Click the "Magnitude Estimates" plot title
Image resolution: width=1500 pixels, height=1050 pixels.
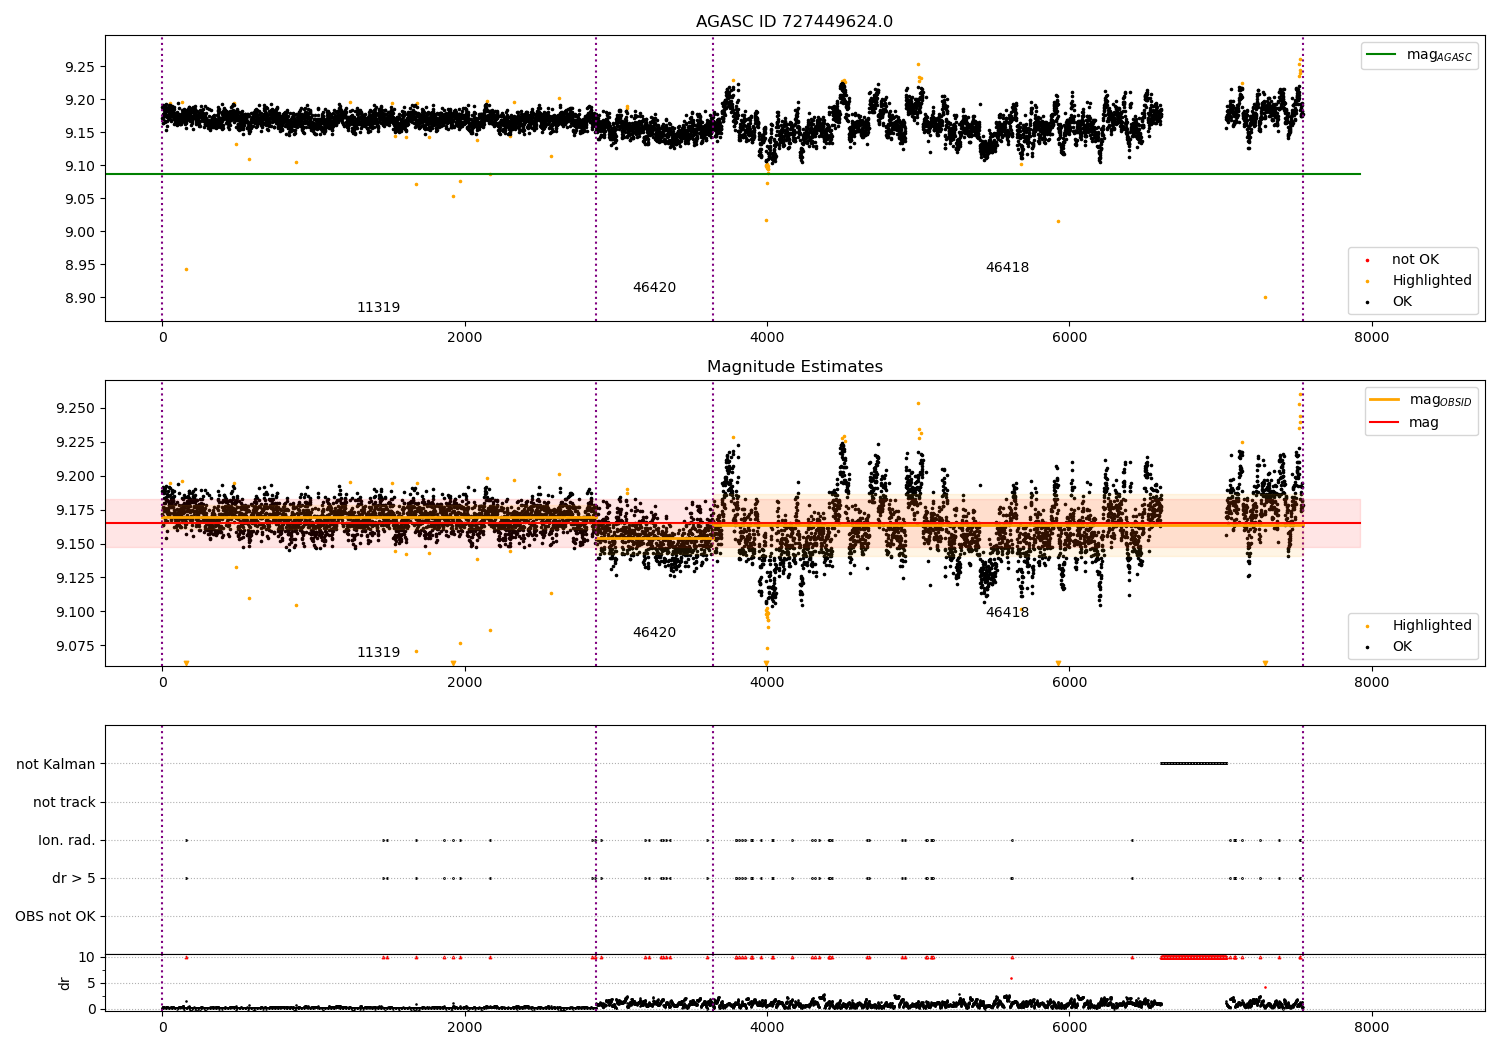[794, 367]
